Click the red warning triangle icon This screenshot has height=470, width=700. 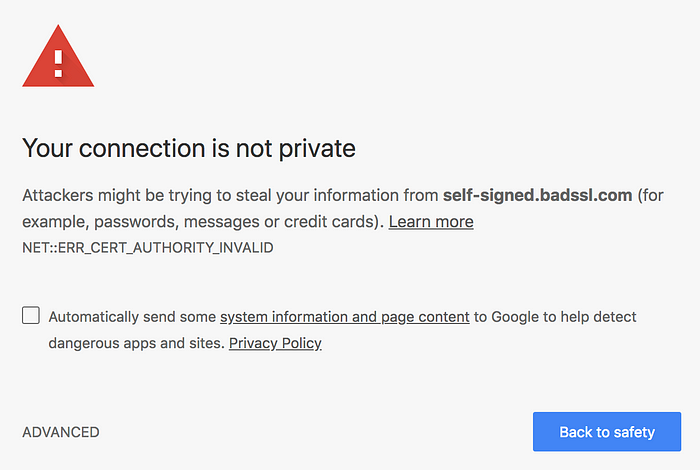coord(58,56)
